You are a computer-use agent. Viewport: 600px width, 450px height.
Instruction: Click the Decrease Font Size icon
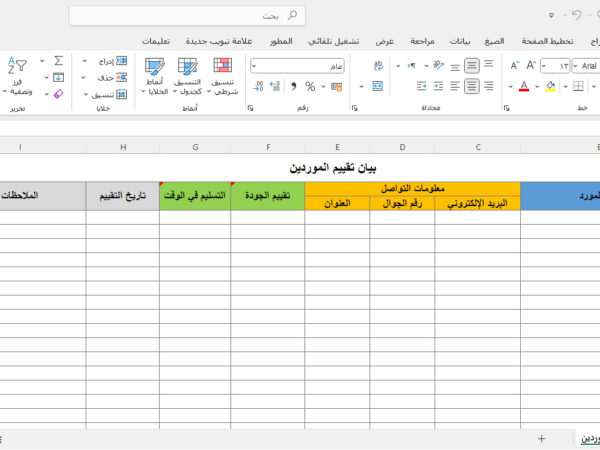(515, 66)
